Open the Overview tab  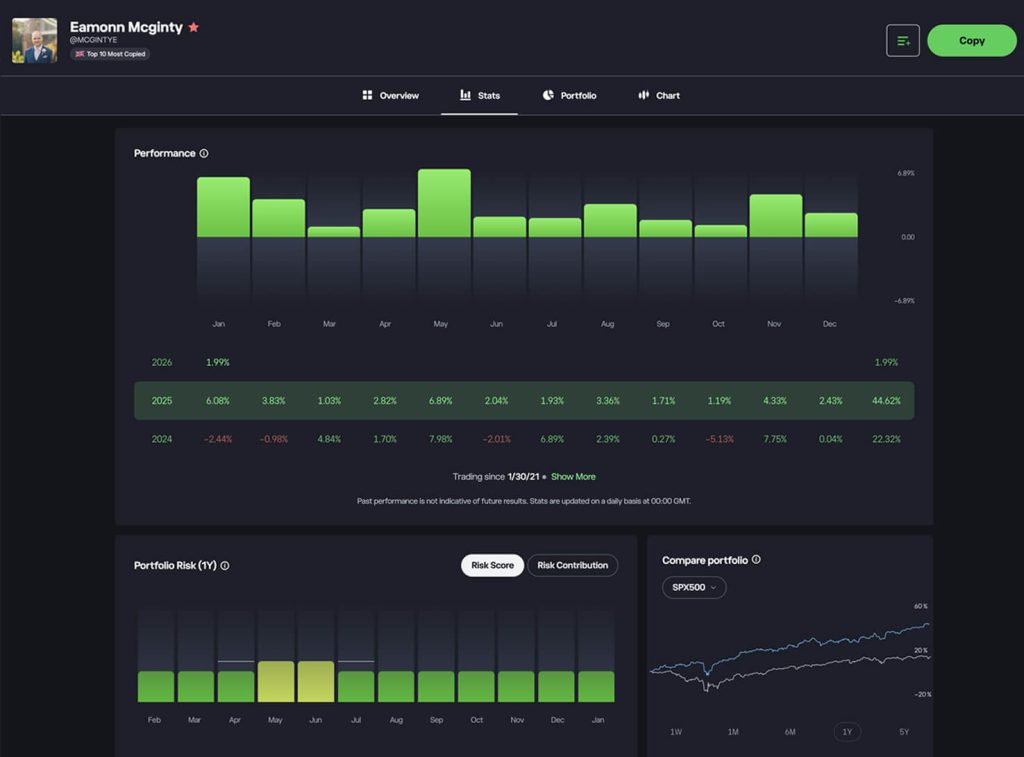coord(391,95)
